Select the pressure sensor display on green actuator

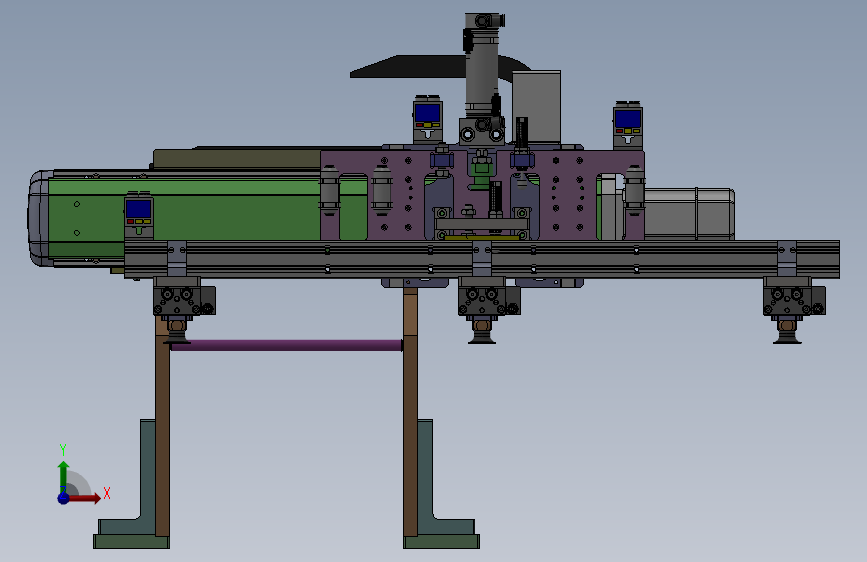[x=138, y=215]
